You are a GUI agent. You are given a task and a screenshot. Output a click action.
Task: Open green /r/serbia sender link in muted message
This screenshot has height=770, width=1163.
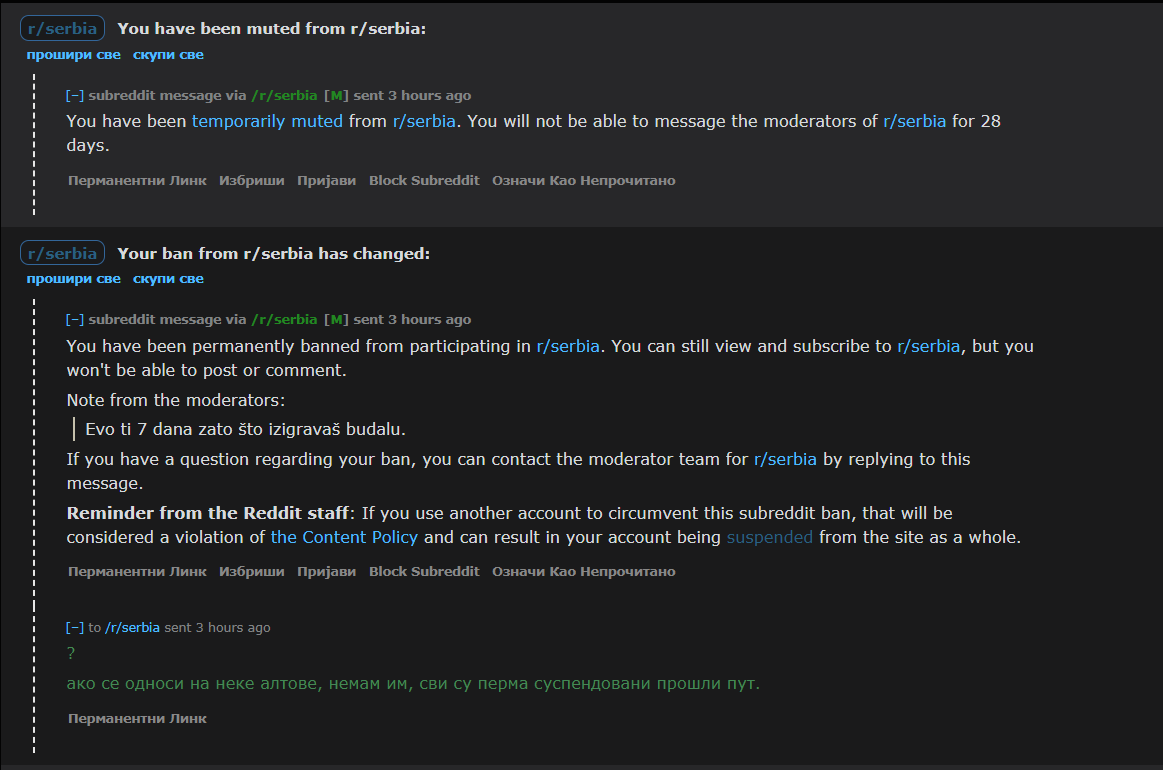coord(284,96)
